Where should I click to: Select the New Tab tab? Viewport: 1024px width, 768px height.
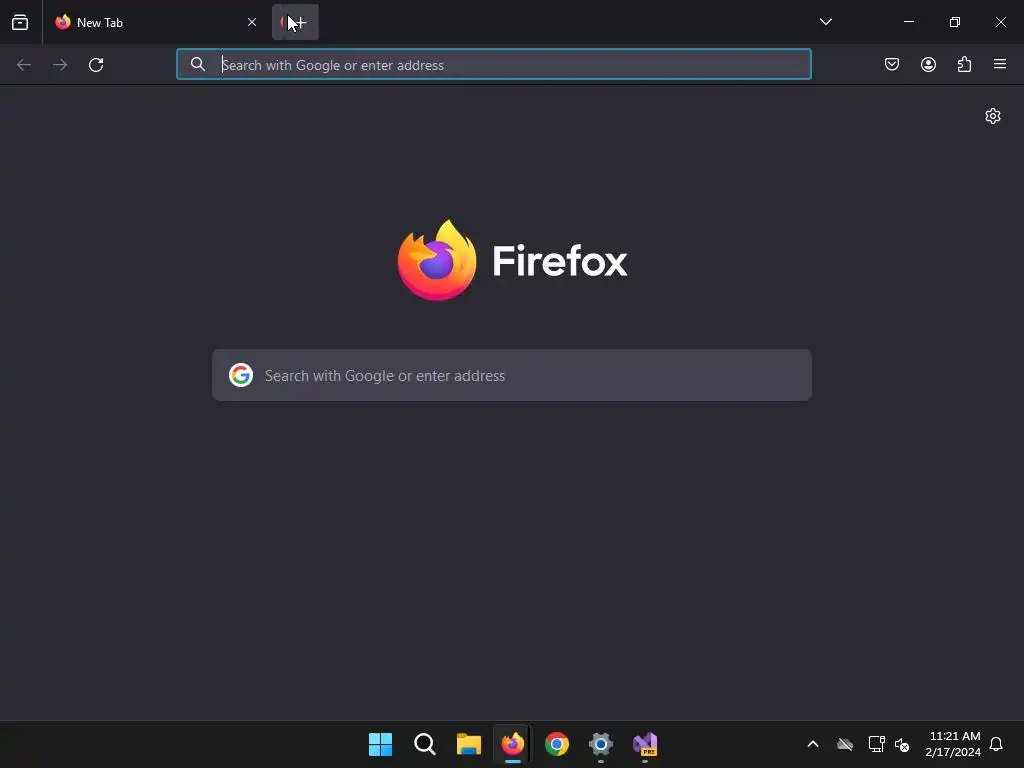click(x=157, y=22)
